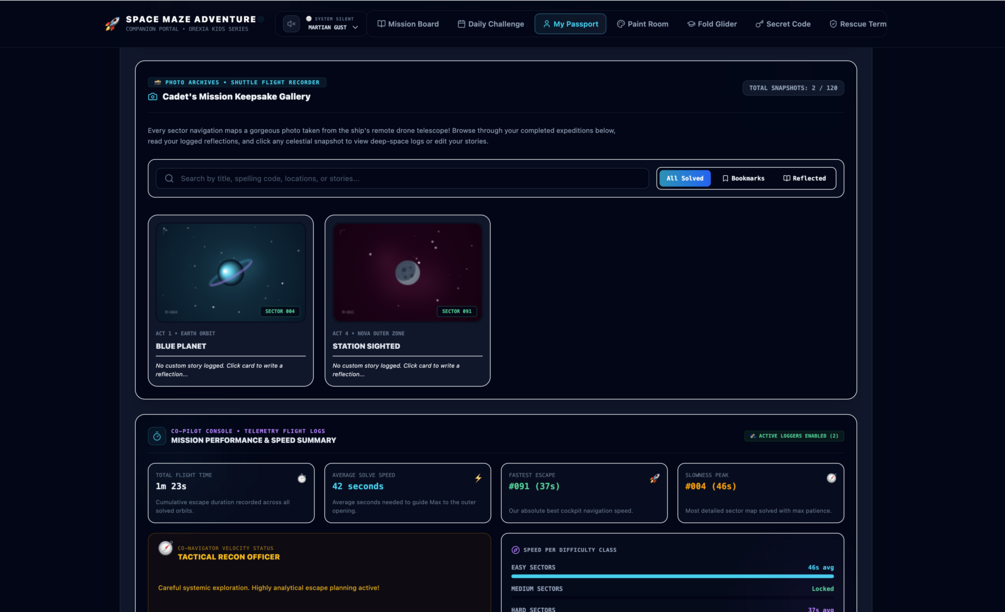Click the magnifier icon in search bar
1005x612 pixels.
click(x=169, y=178)
